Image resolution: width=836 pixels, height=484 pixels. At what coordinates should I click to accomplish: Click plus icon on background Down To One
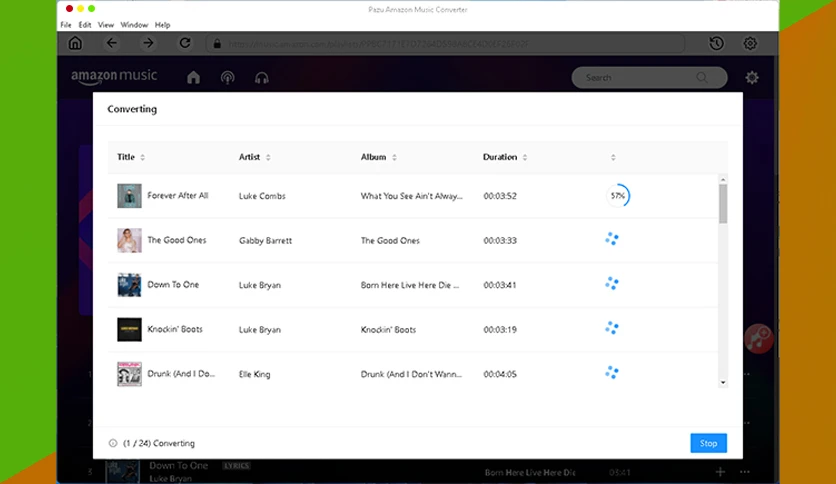click(720, 472)
